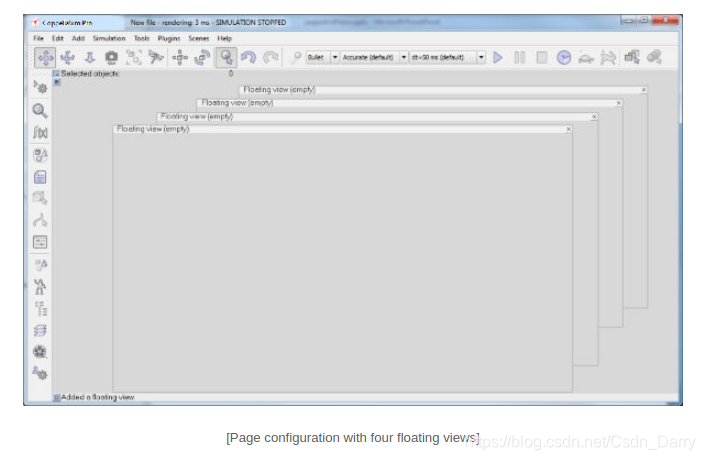
Task: Open the Tools menu
Action: 142,38
